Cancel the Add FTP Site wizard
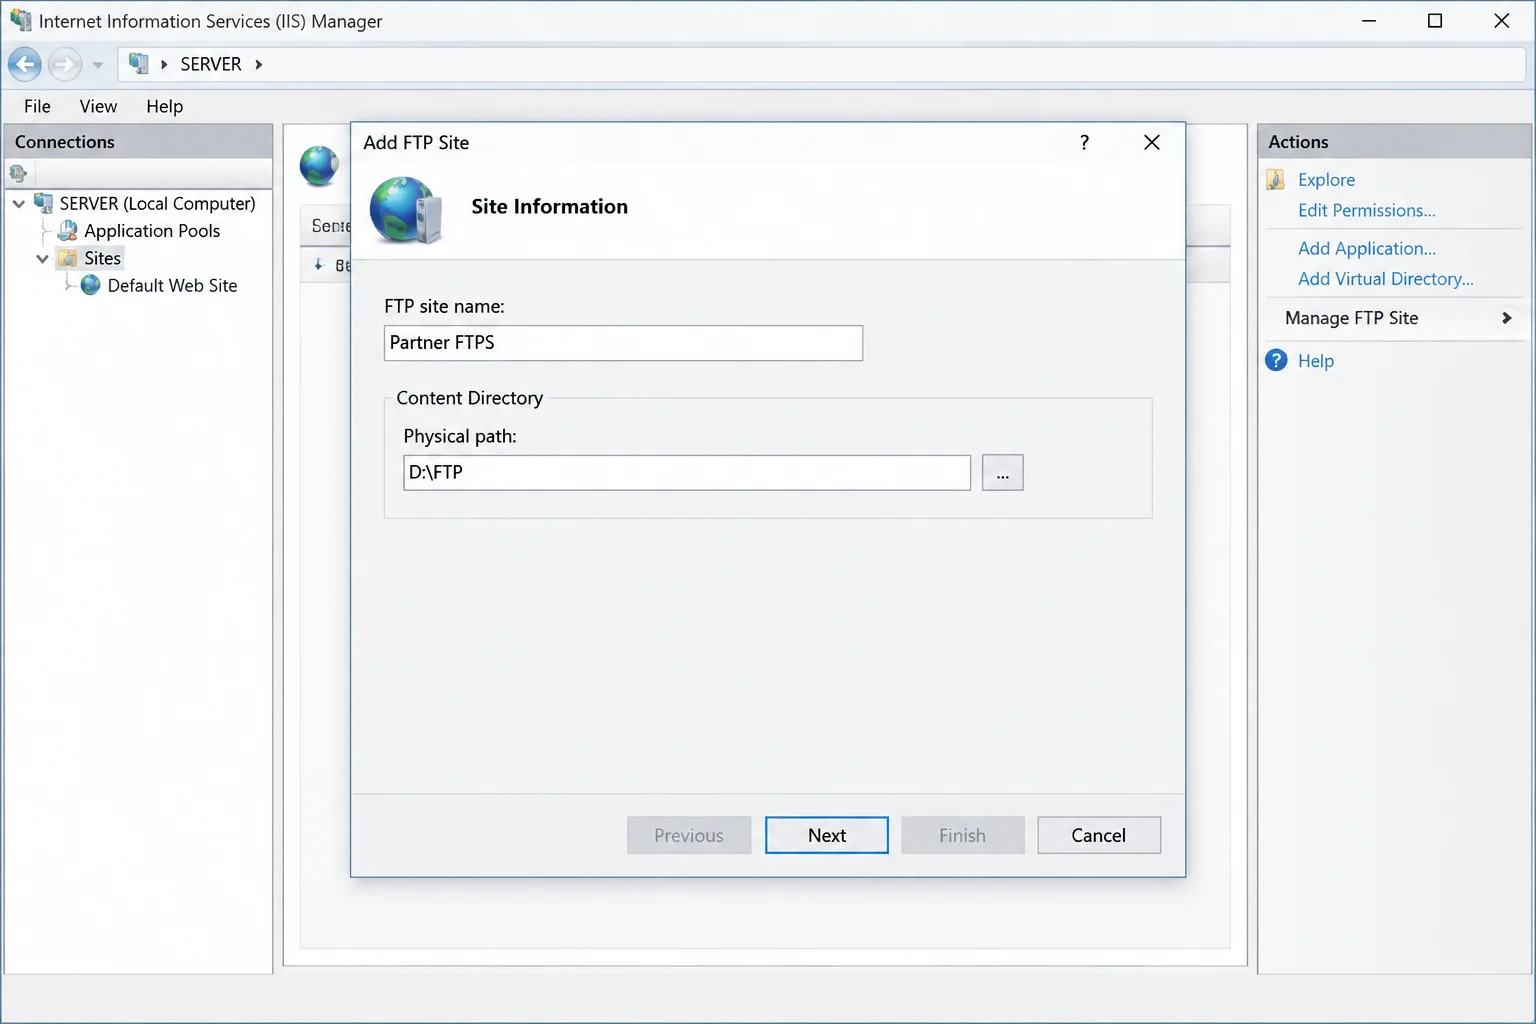 (1099, 835)
